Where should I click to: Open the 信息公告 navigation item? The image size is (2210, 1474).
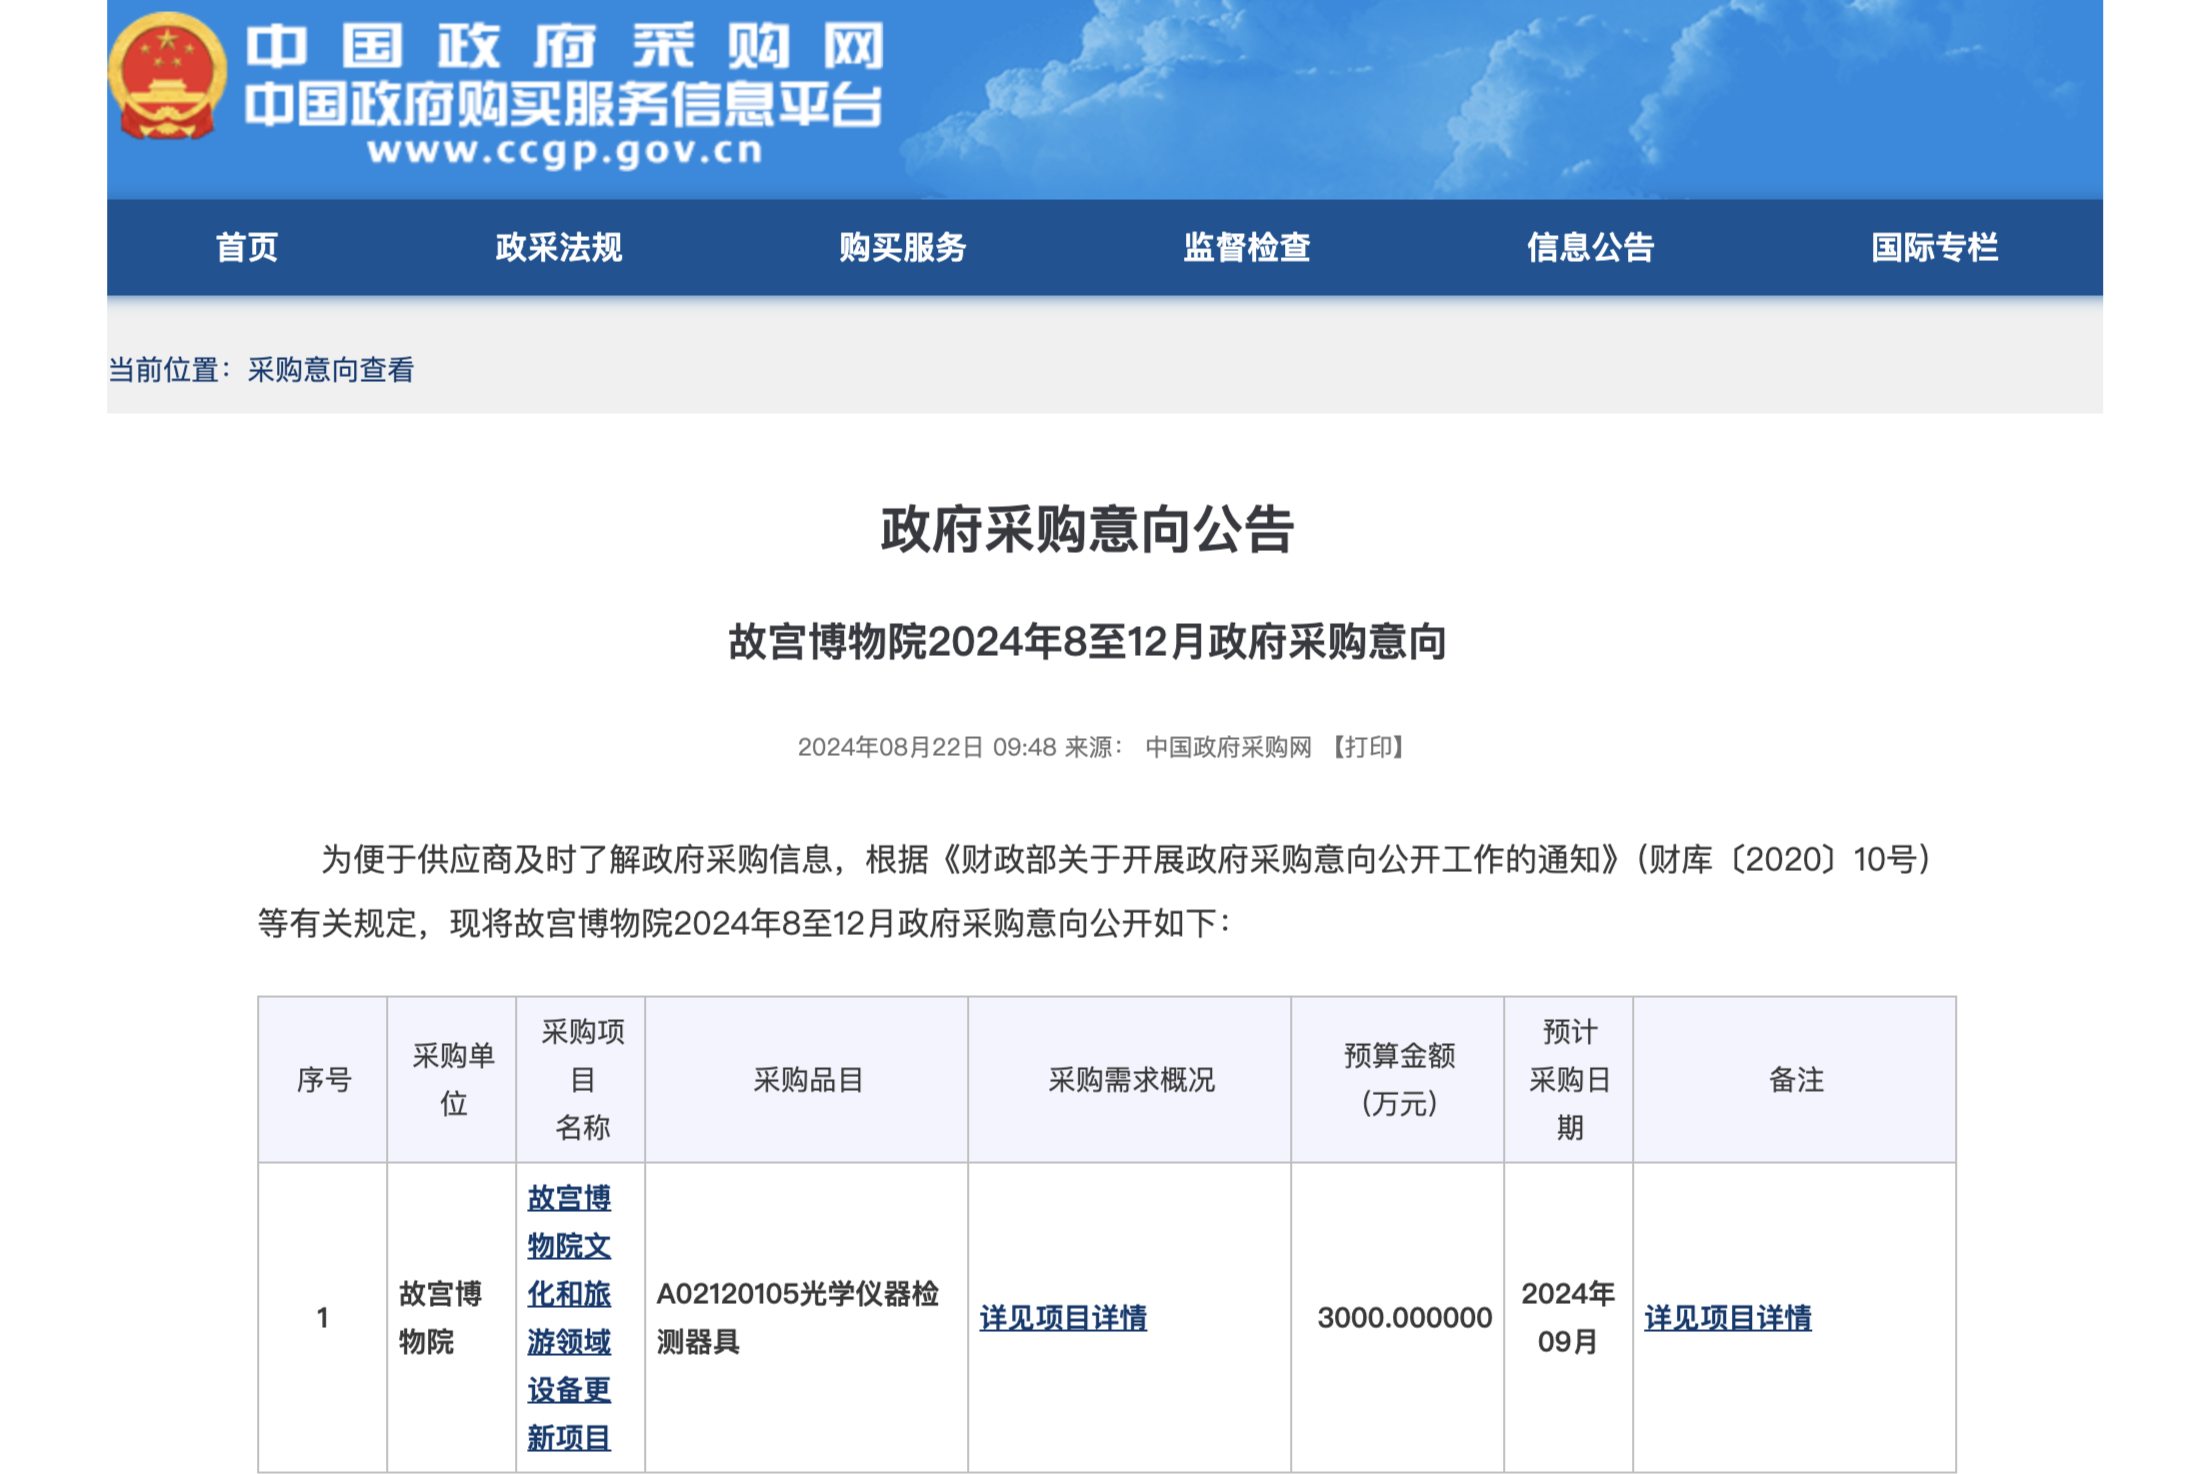click(1591, 247)
